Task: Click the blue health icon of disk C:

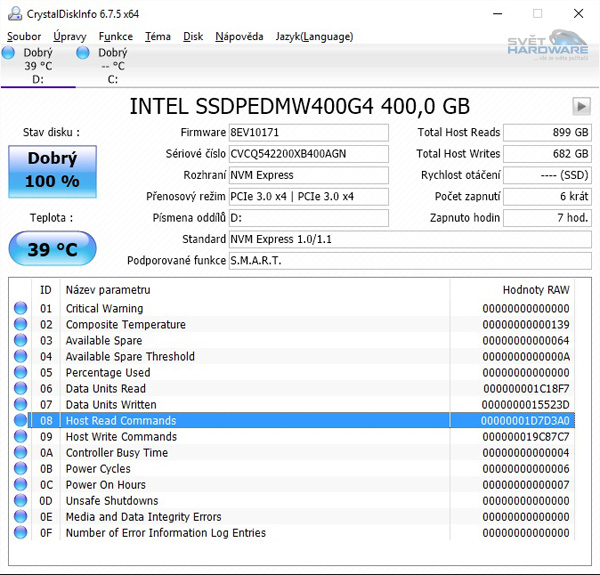Action: point(83,53)
